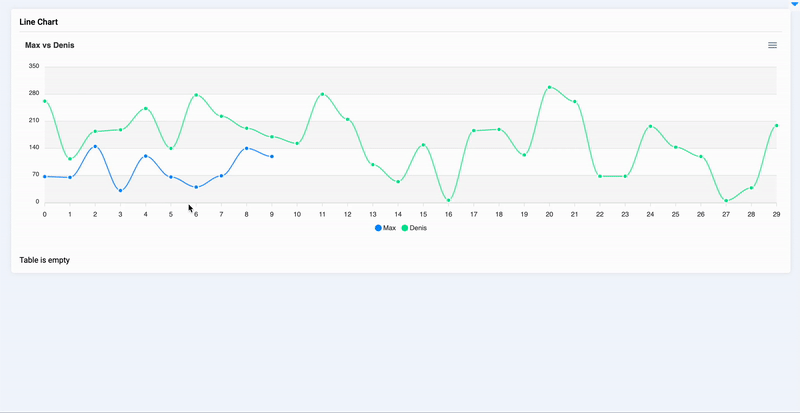Toggle Max series via legend label

[x=390, y=229]
